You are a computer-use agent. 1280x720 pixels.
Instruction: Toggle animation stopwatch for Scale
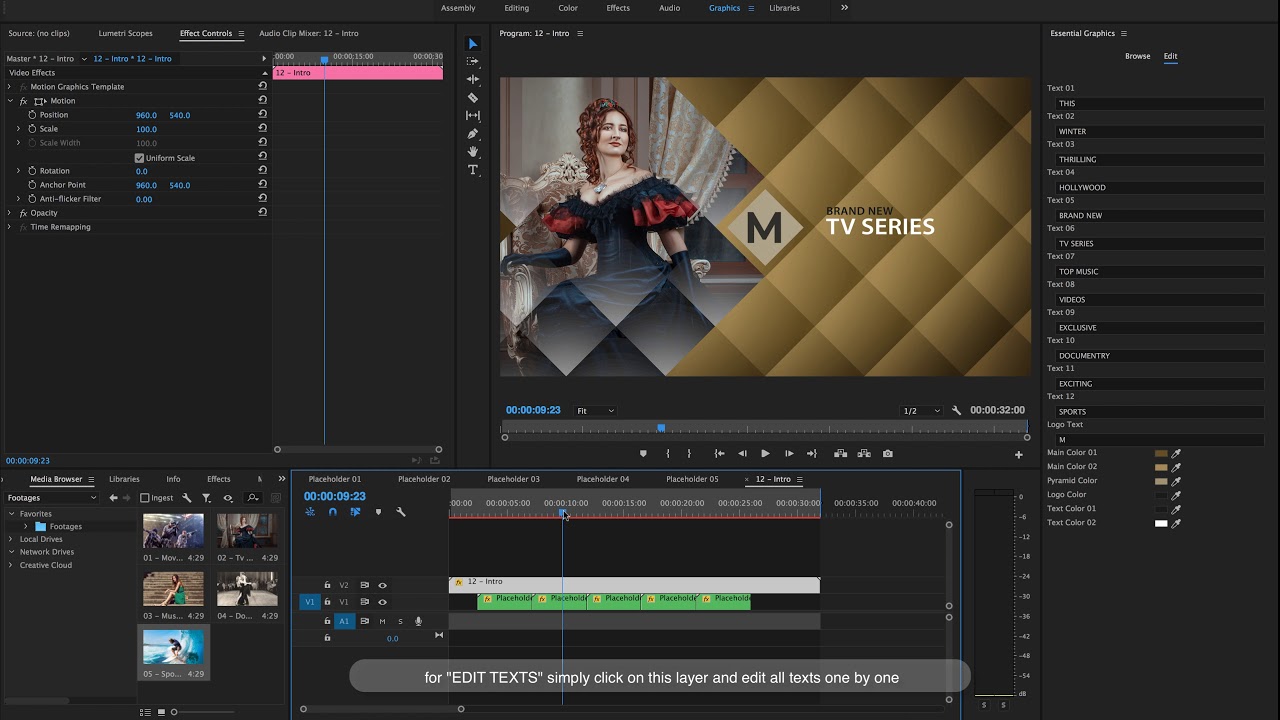tap(32, 129)
